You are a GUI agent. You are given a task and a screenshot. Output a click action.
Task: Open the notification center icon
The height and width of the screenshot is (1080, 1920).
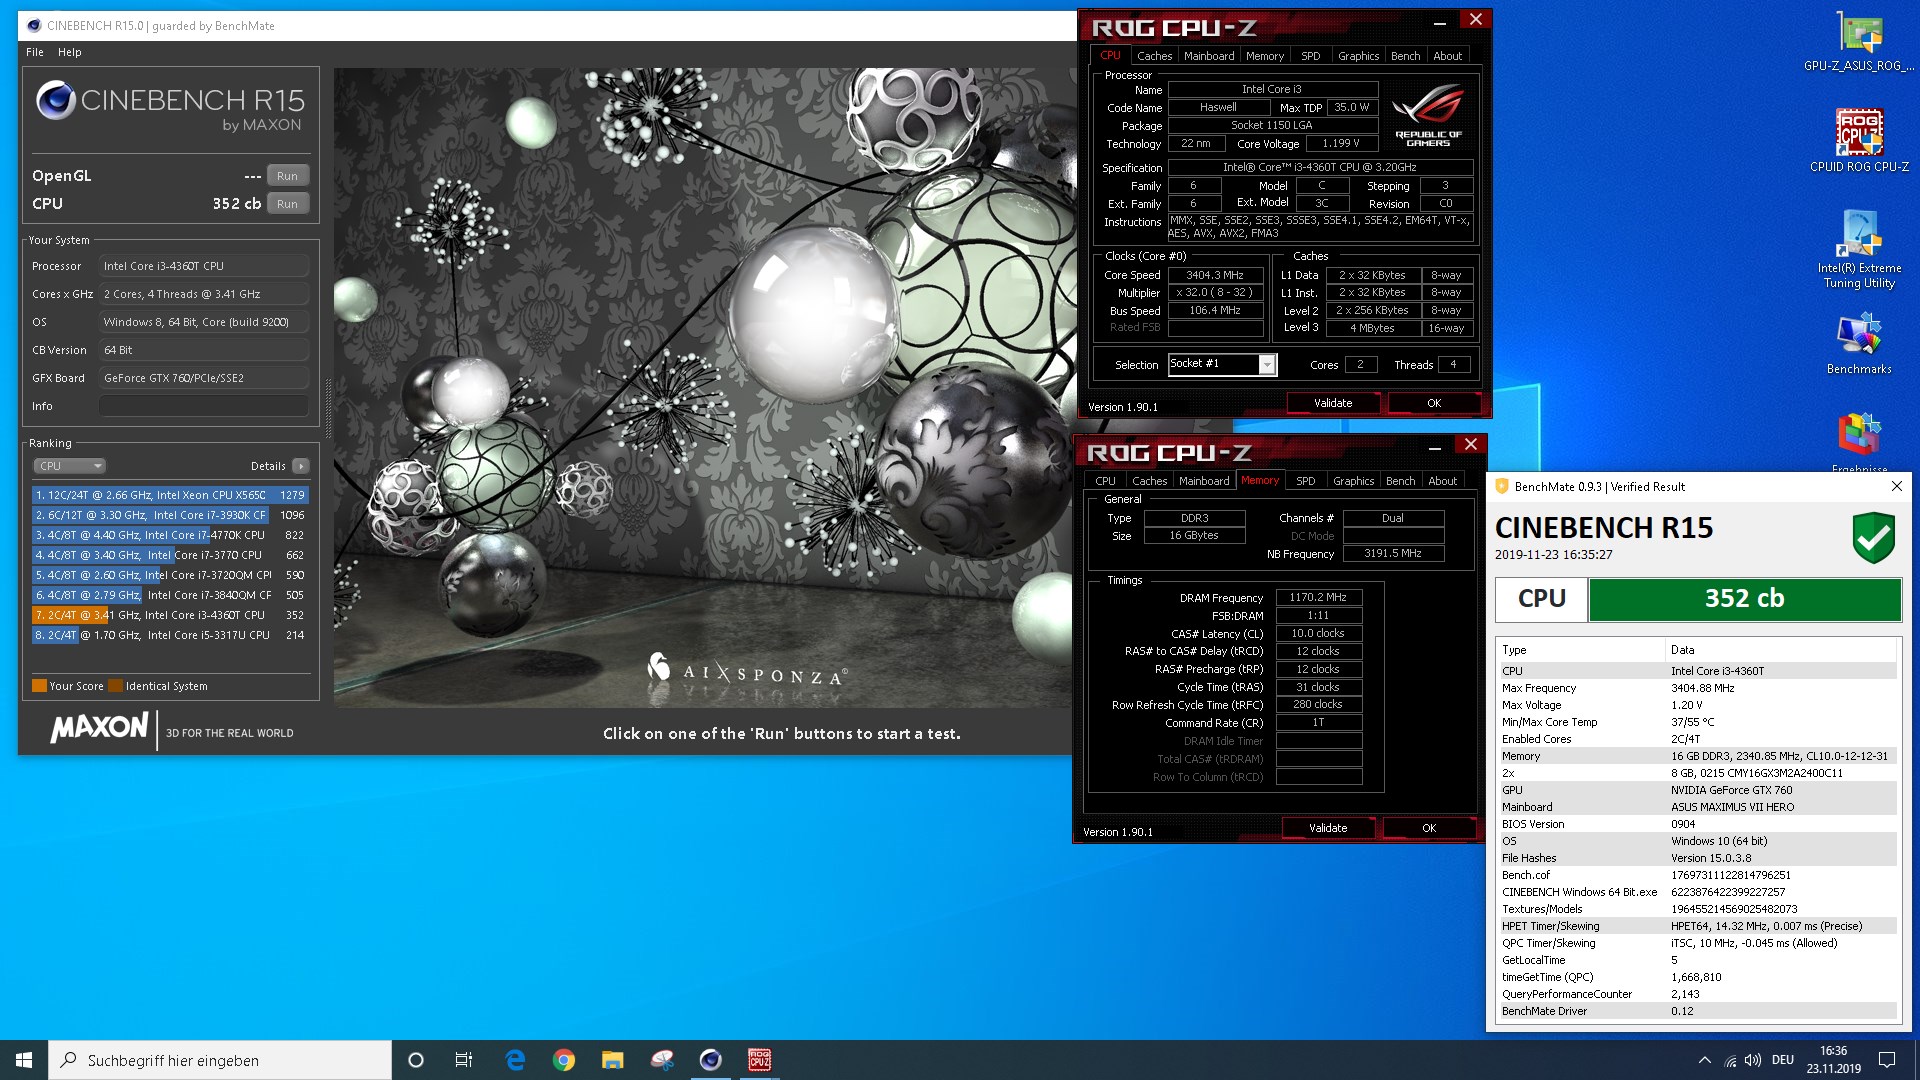click(x=1887, y=1060)
